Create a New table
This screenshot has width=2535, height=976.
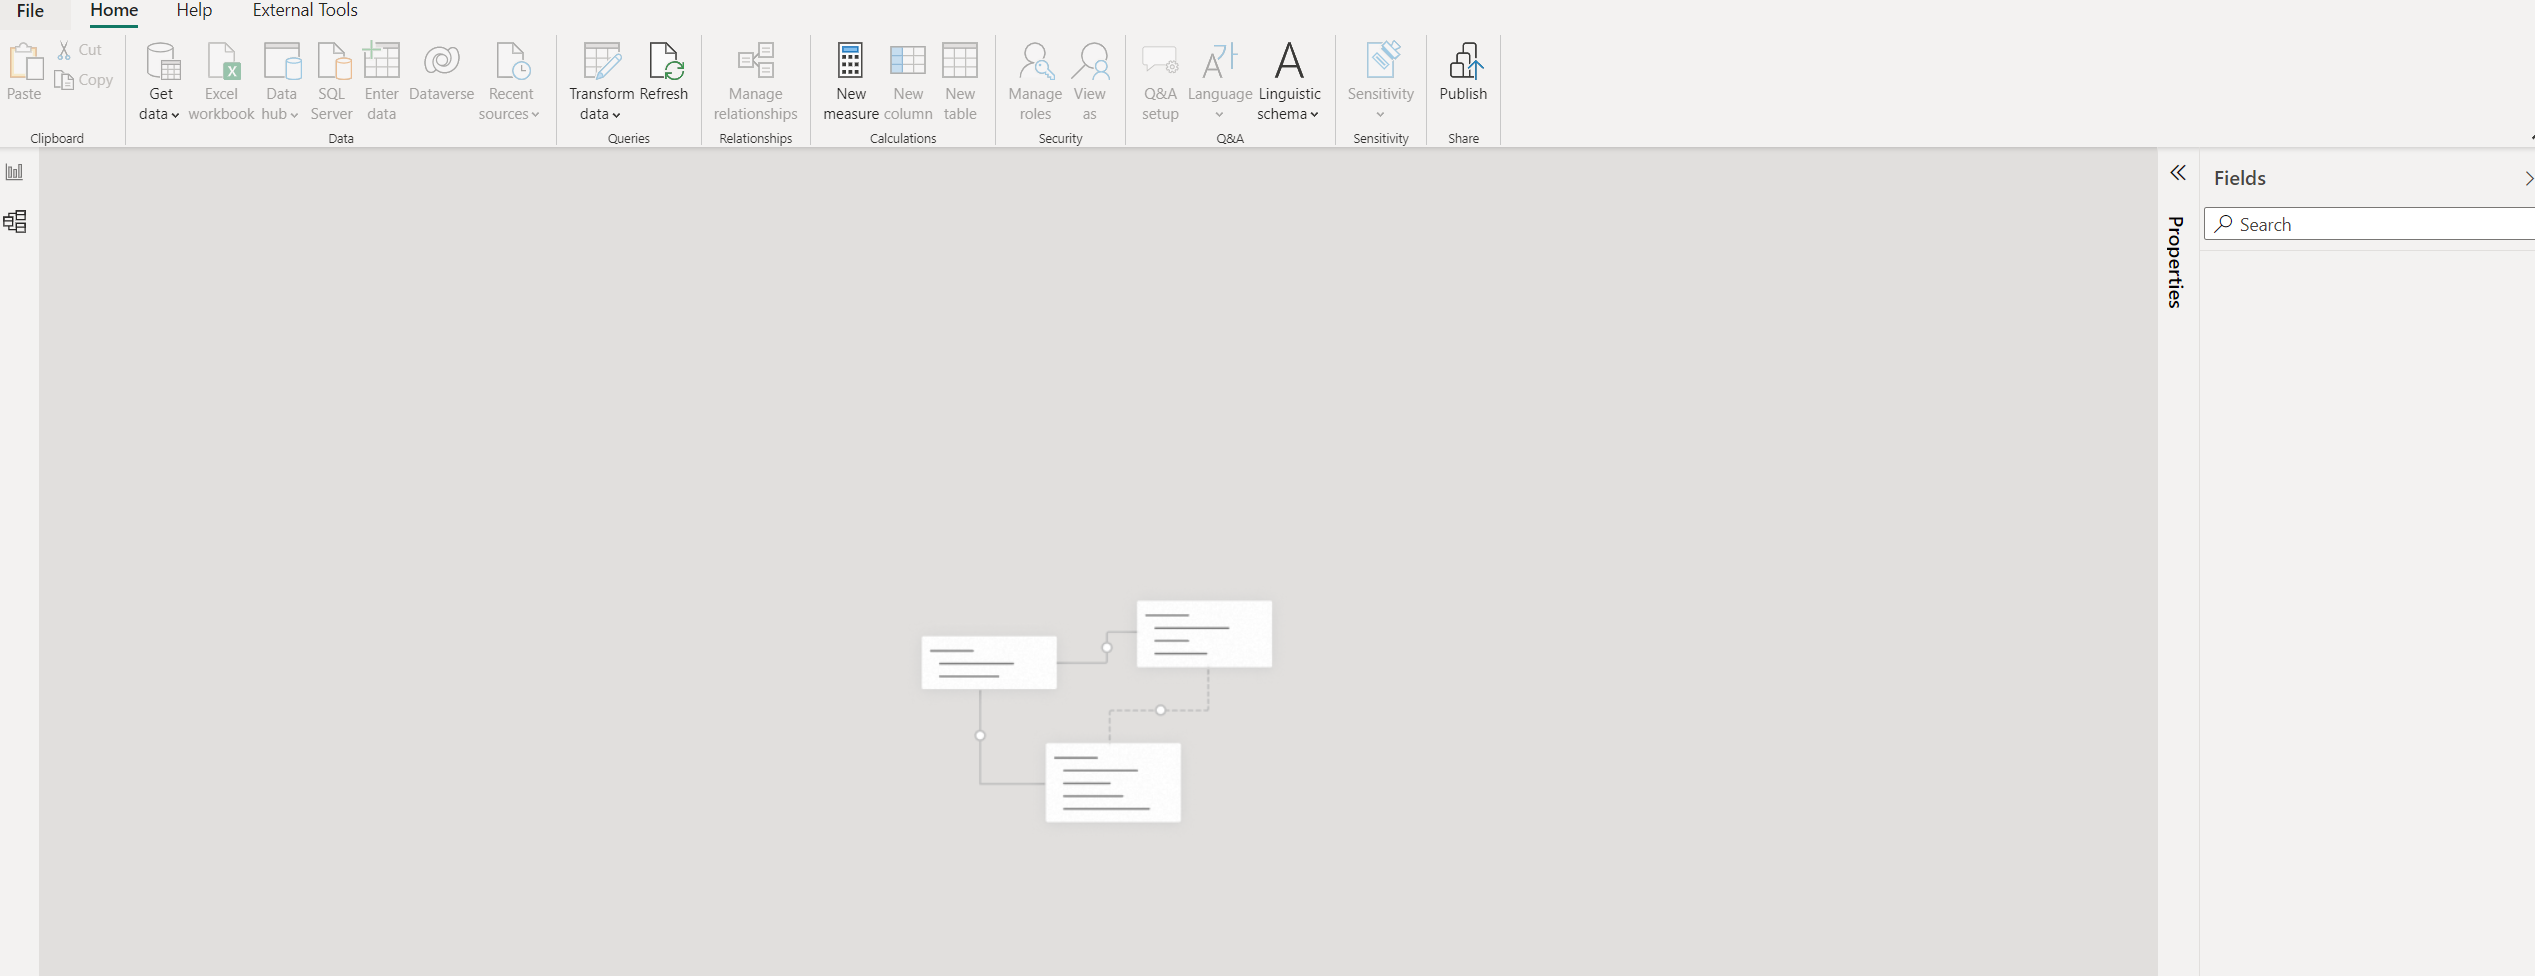[960, 82]
